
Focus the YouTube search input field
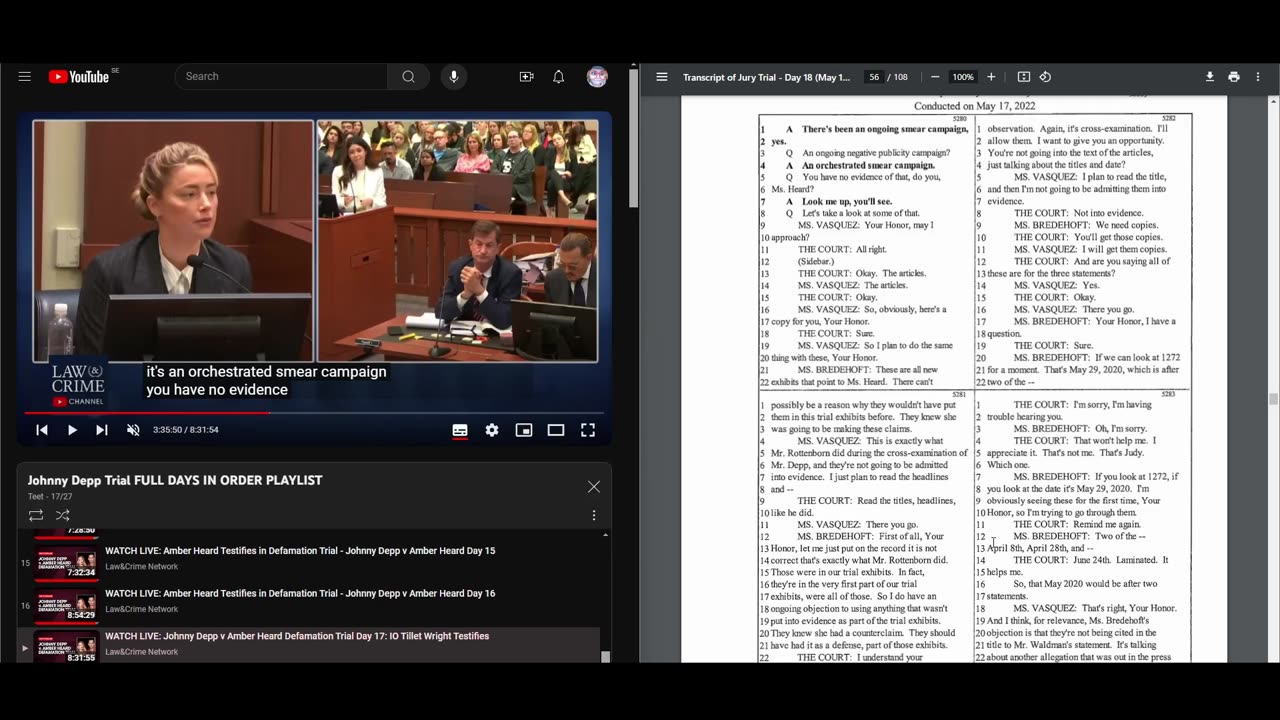click(x=282, y=77)
